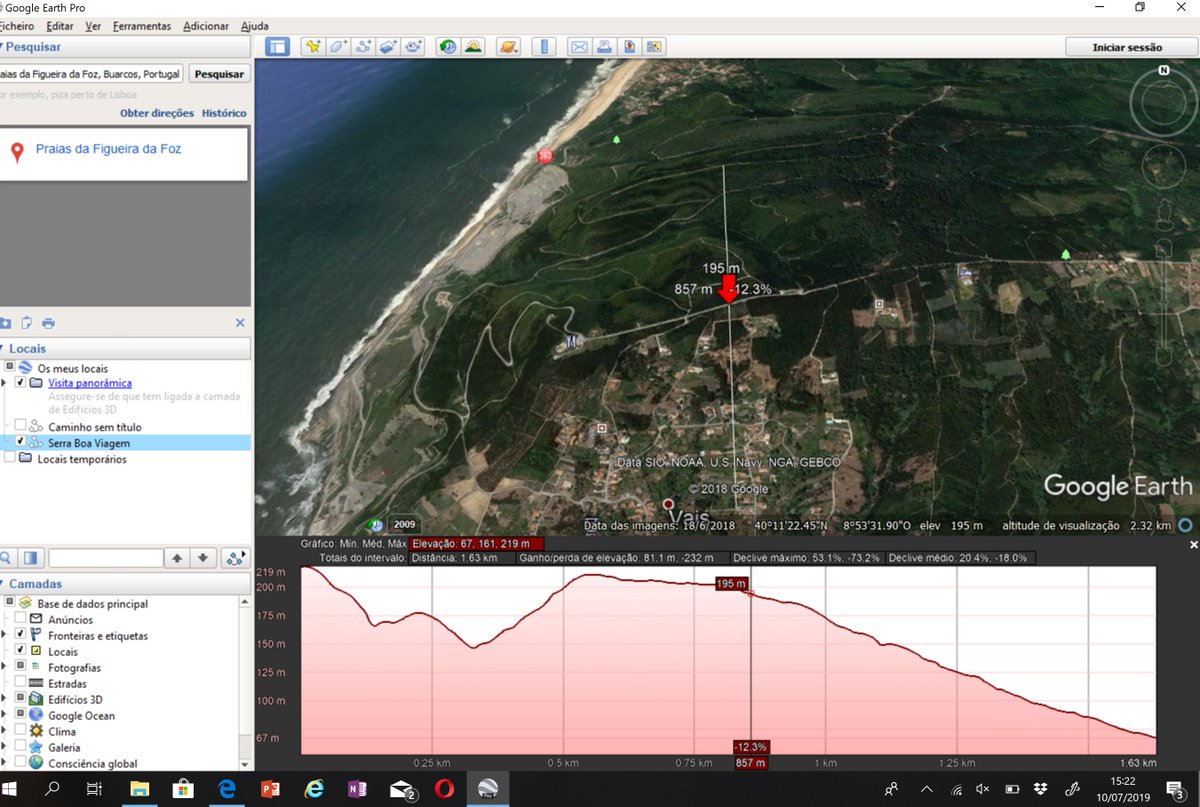Open the Editar menu
1200x807 pixels.
coord(60,26)
